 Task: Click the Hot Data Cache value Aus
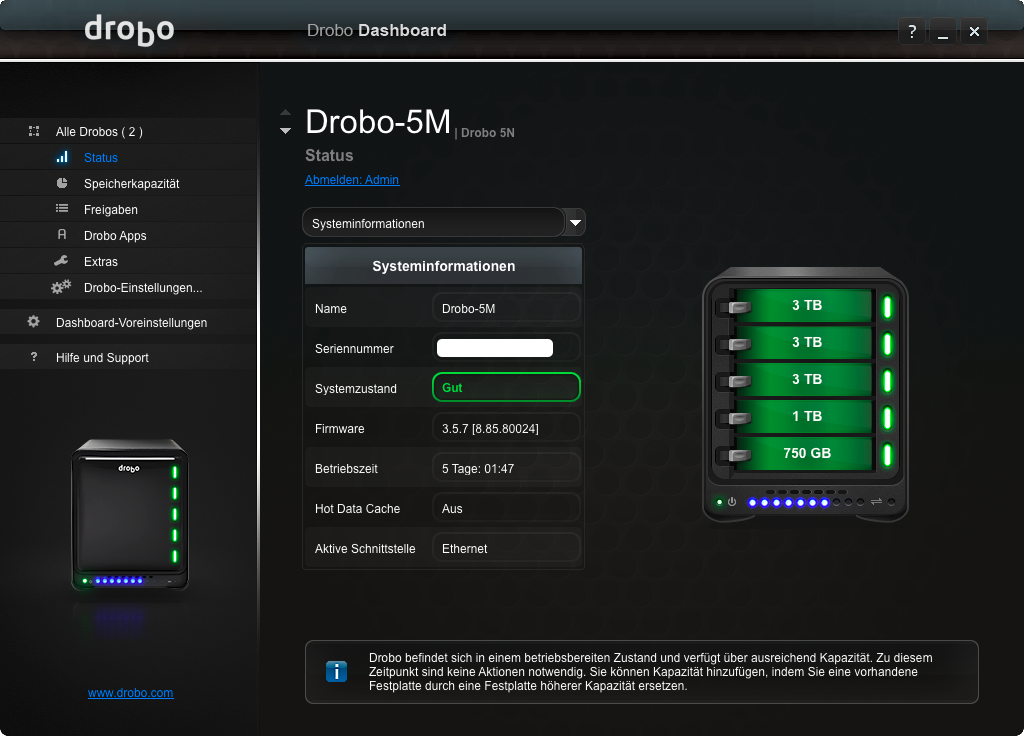(506, 508)
